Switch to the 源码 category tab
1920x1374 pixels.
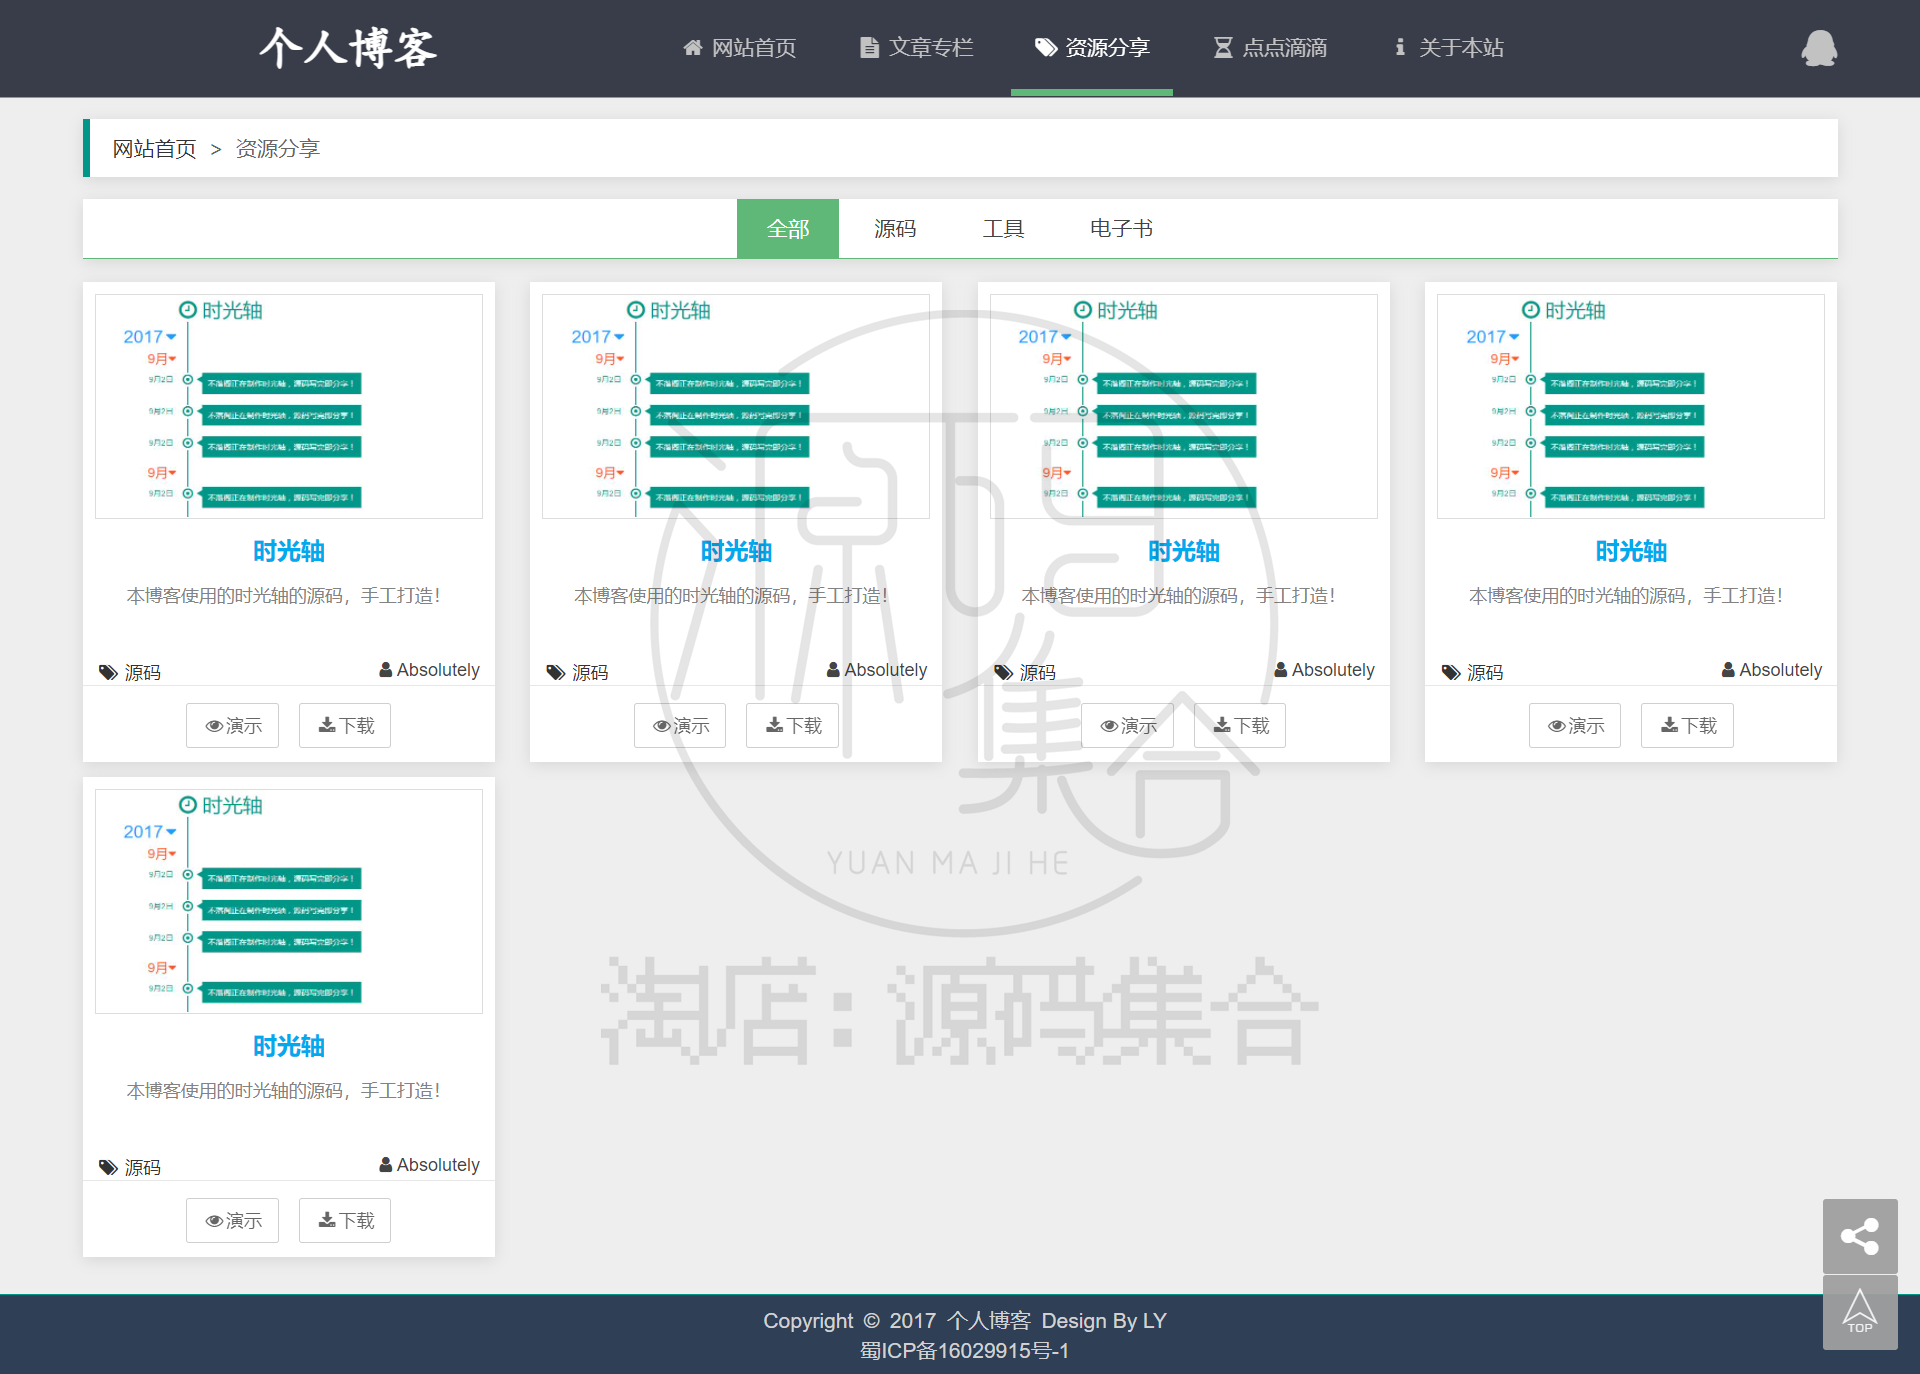point(895,229)
